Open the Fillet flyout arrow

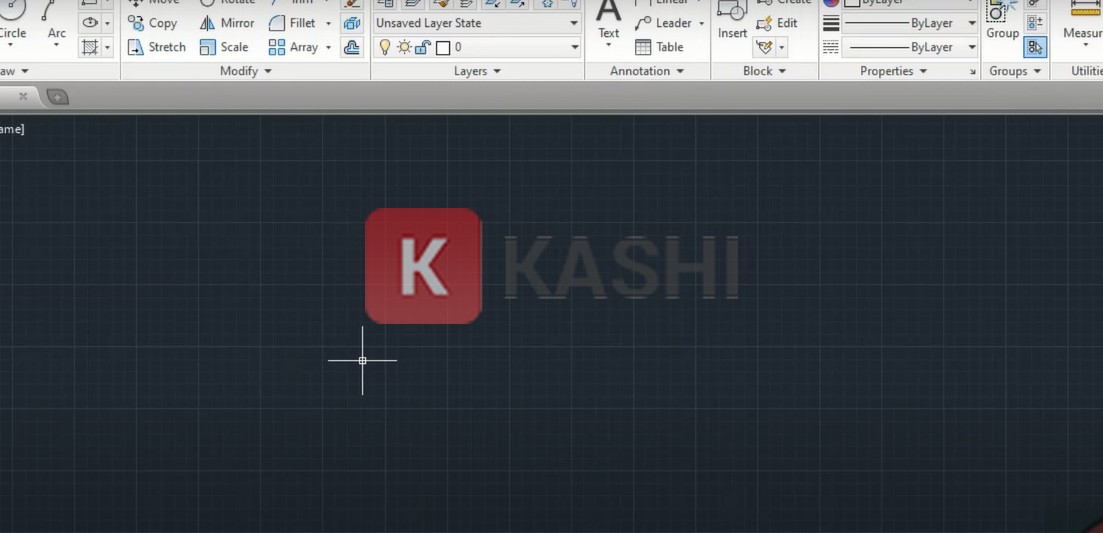click(x=328, y=23)
